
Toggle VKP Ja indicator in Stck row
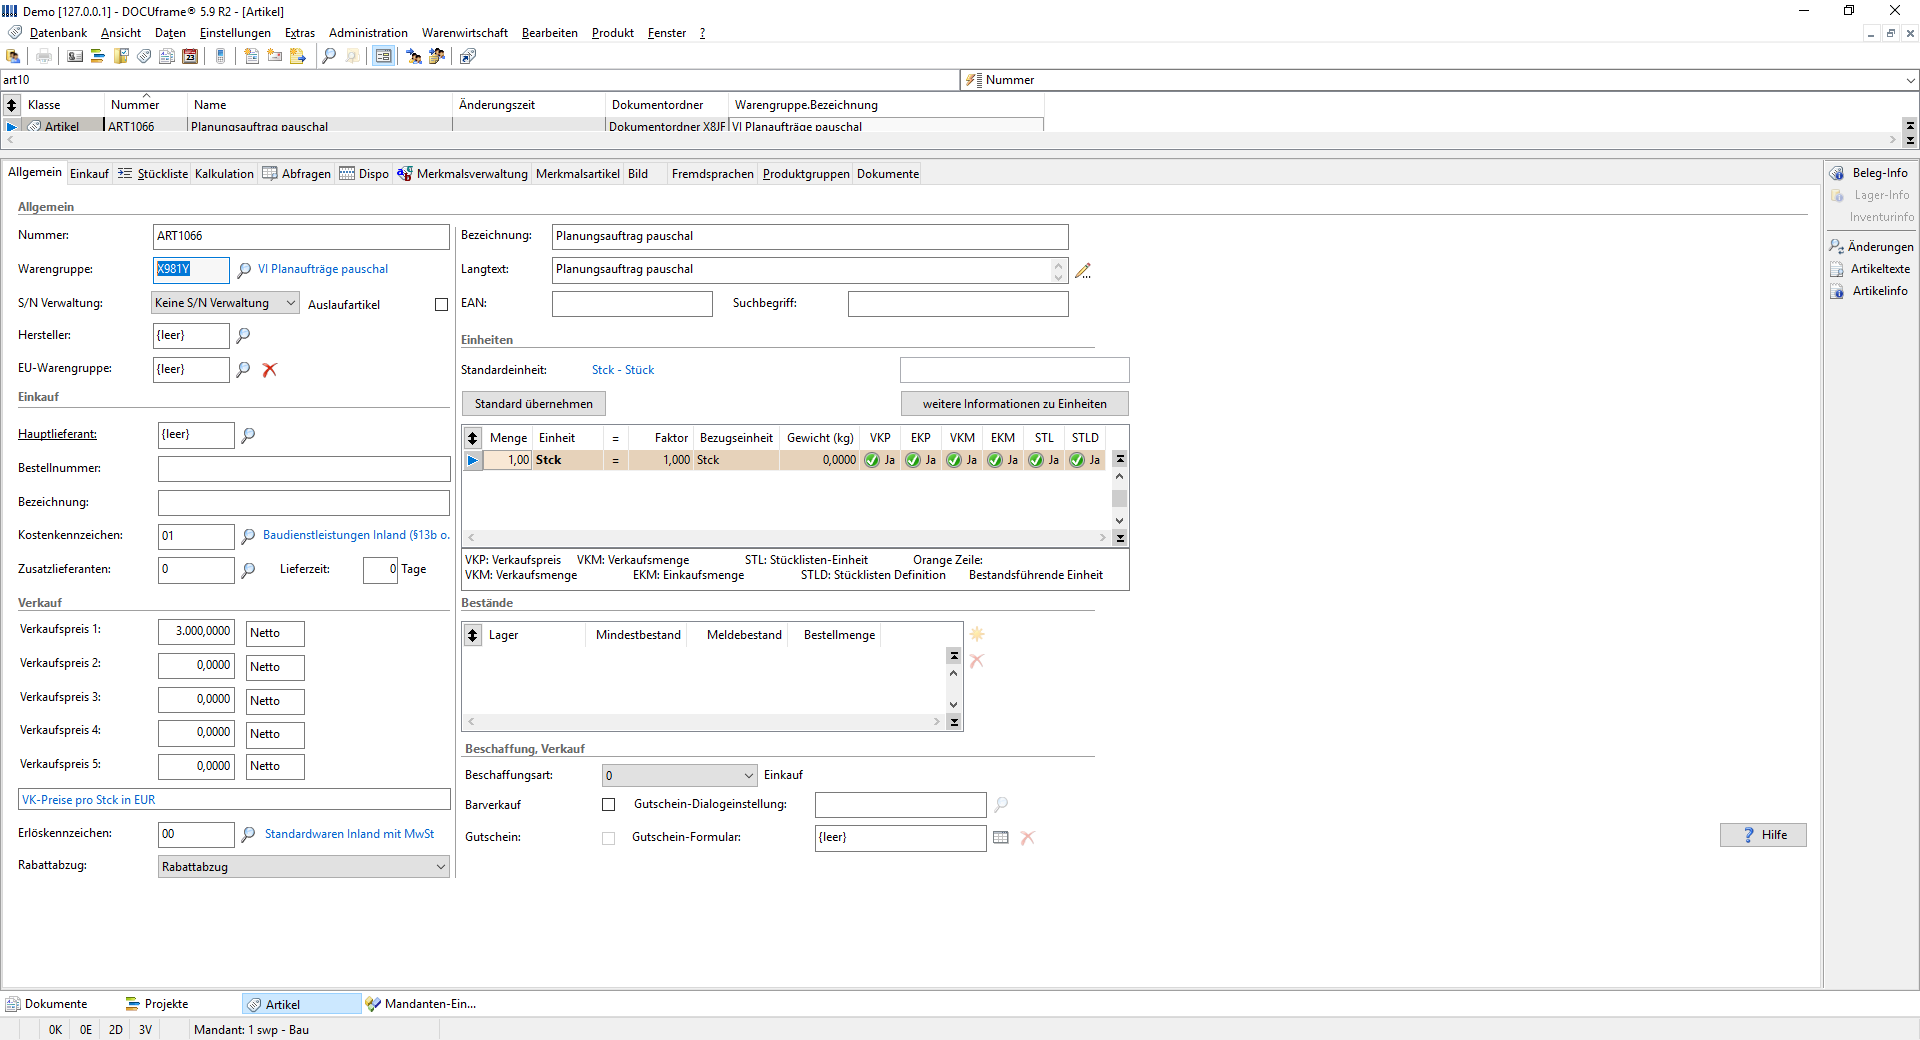879,460
